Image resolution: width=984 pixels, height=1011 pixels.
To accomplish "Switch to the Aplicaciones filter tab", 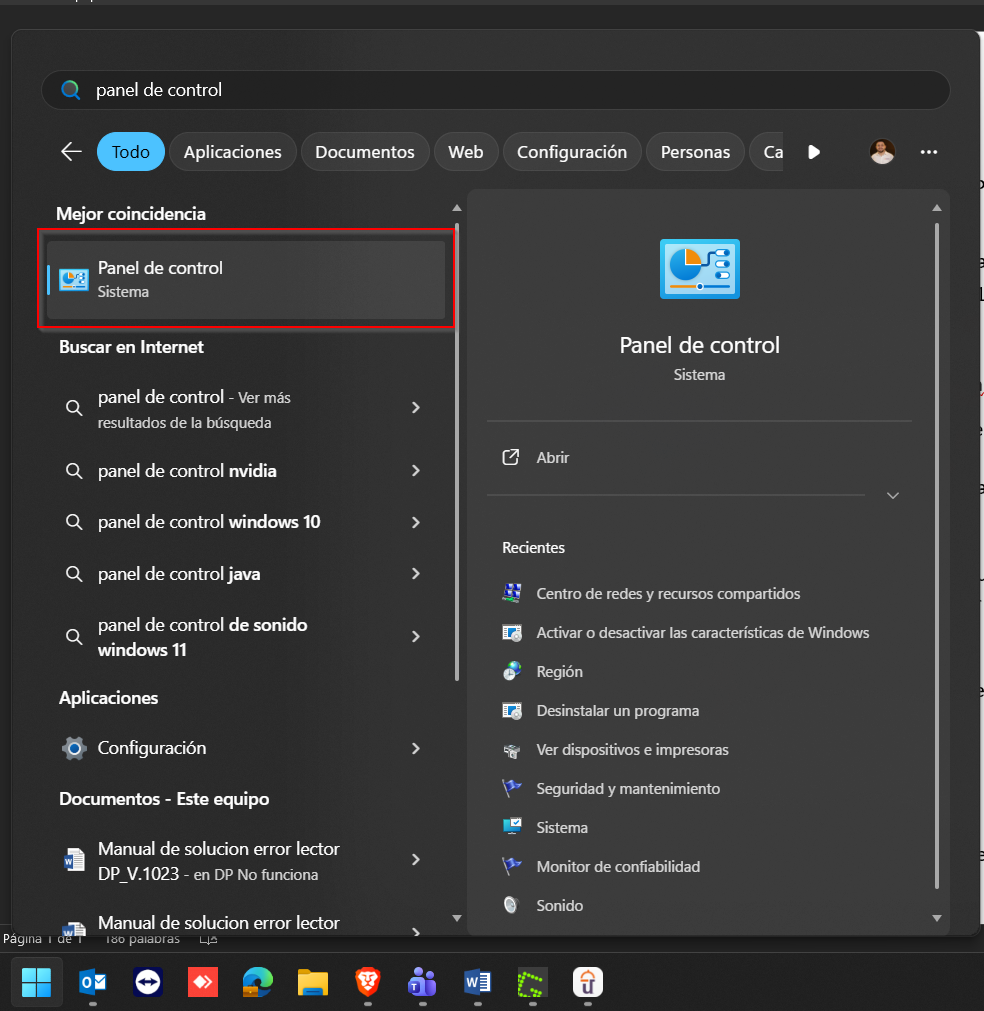I will [233, 152].
